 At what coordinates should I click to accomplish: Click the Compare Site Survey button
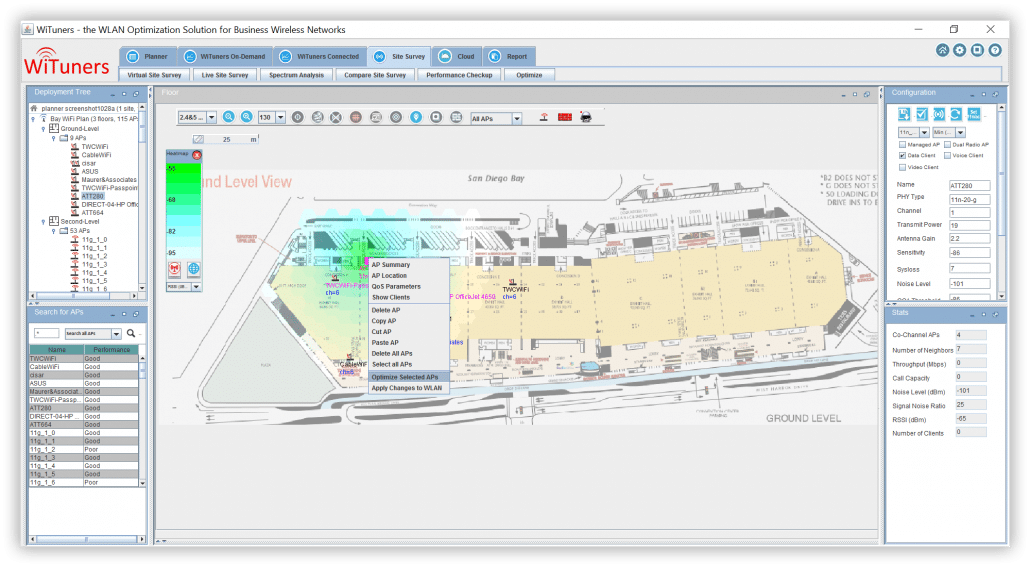375,75
